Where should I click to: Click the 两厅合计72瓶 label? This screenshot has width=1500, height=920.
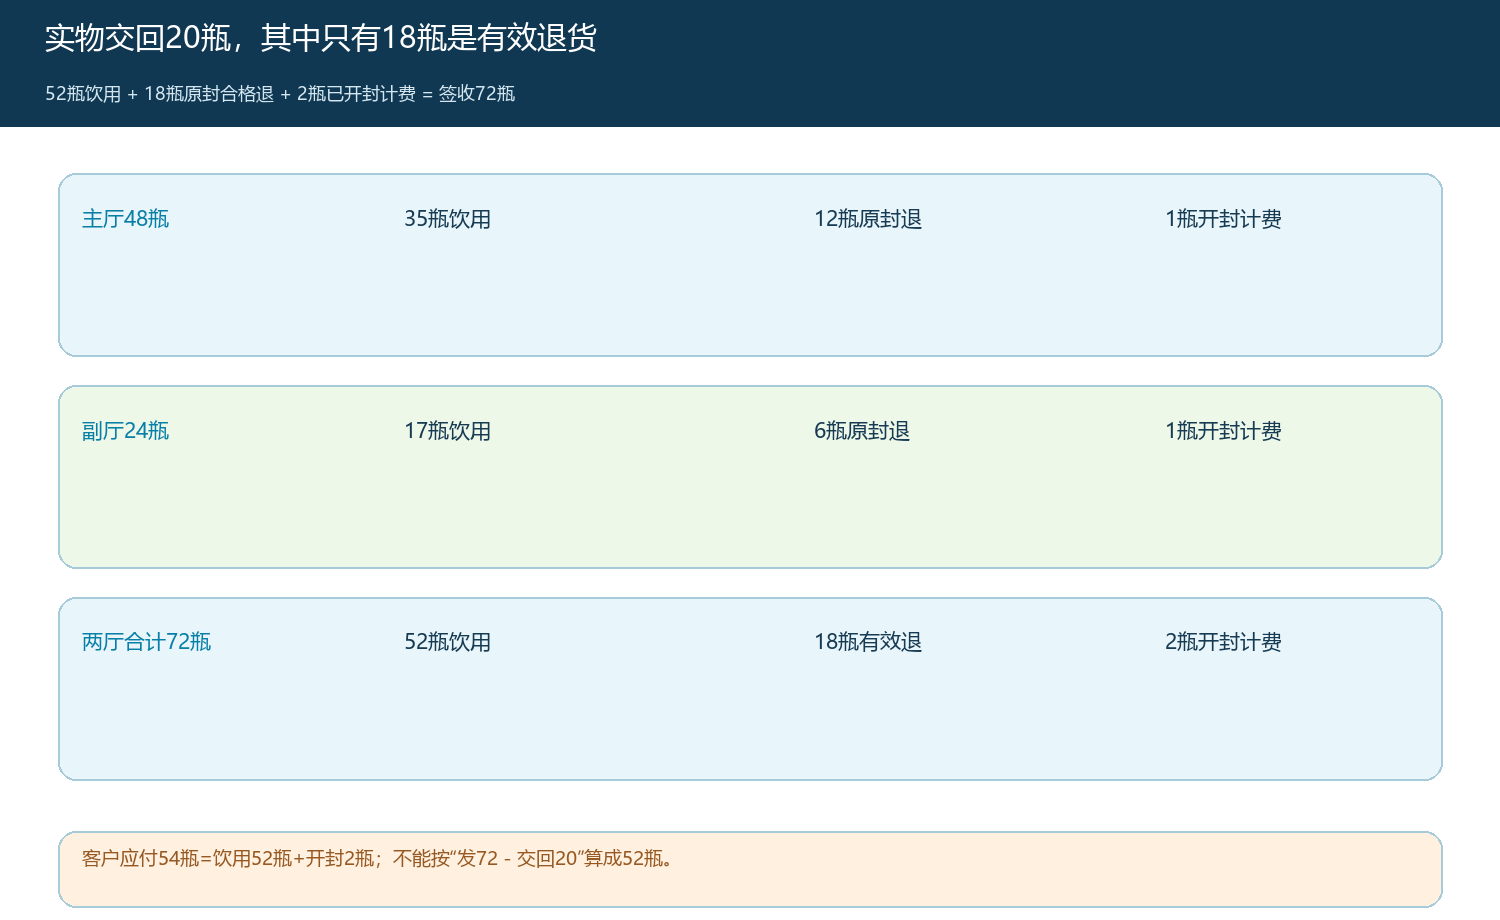pos(146,642)
